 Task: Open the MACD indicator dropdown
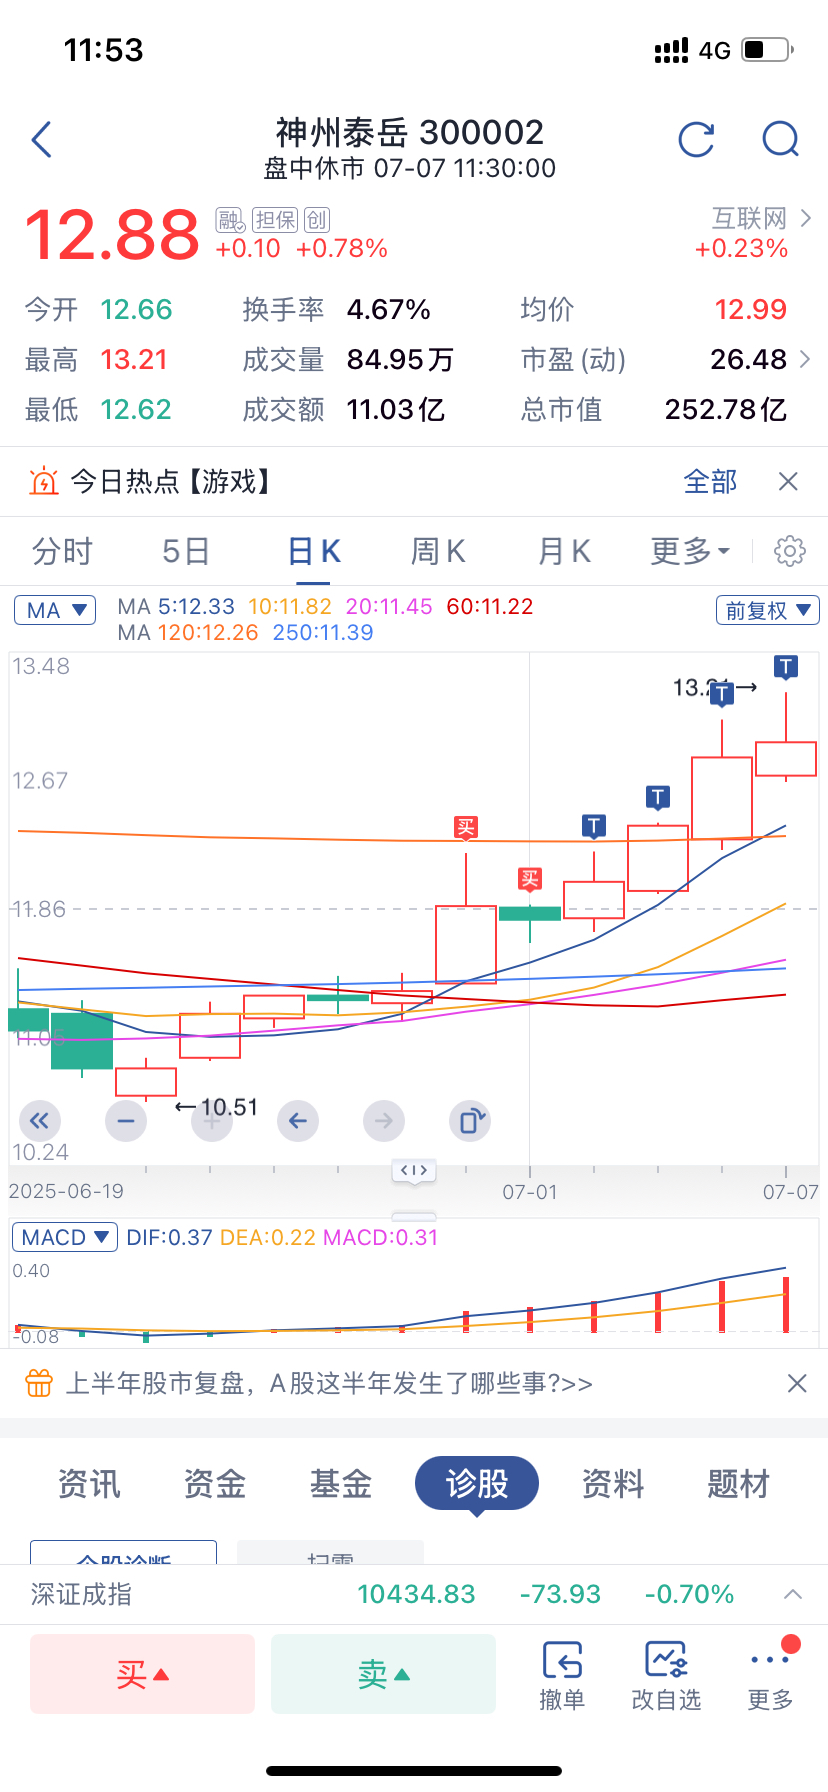coord(65,1237)
